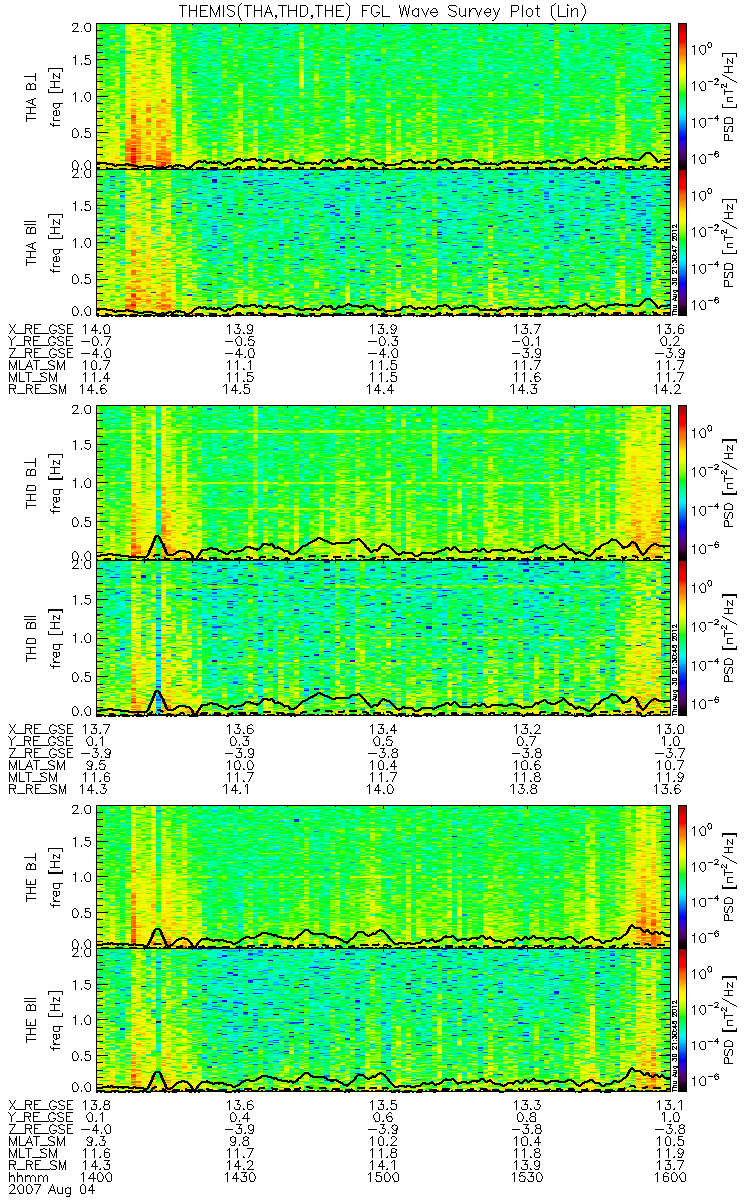
Task: Click inside the THA B⊥ spectrogram panel
Action: click(x=385, y=95)
